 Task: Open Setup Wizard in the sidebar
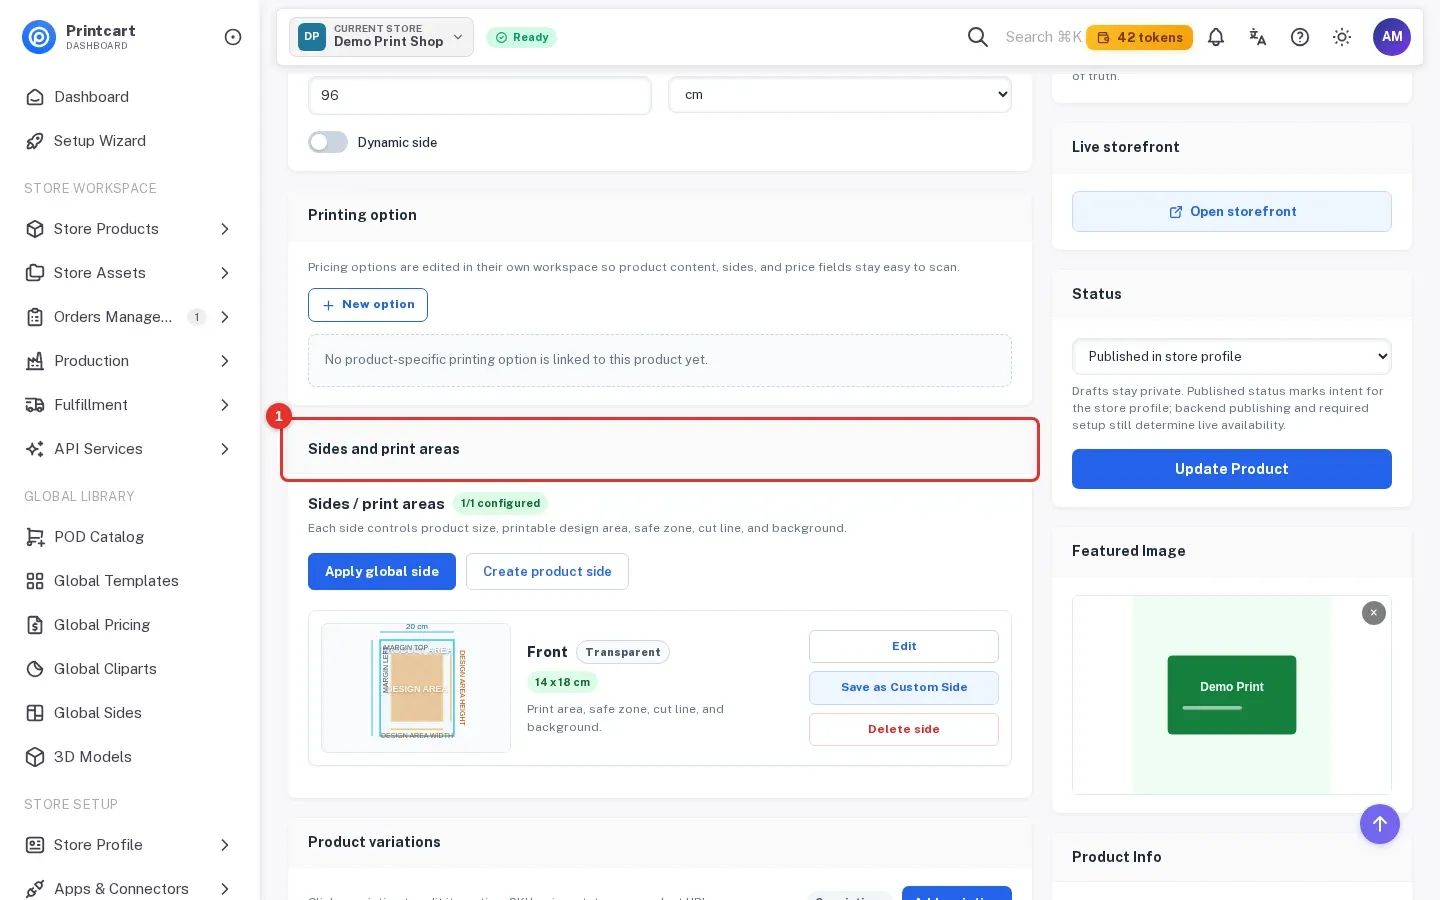point(130,141)
